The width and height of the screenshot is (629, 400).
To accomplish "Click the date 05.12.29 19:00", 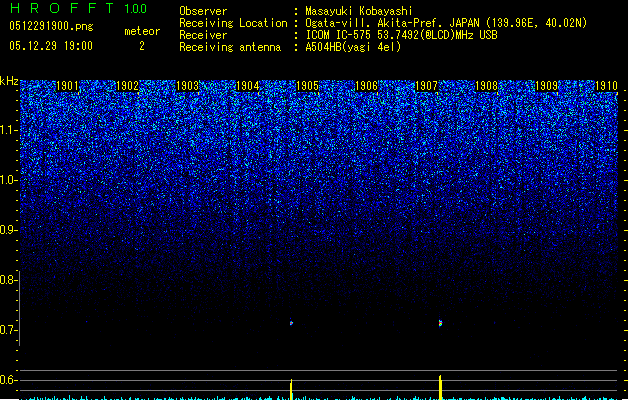I will click(x=51, y=46).
